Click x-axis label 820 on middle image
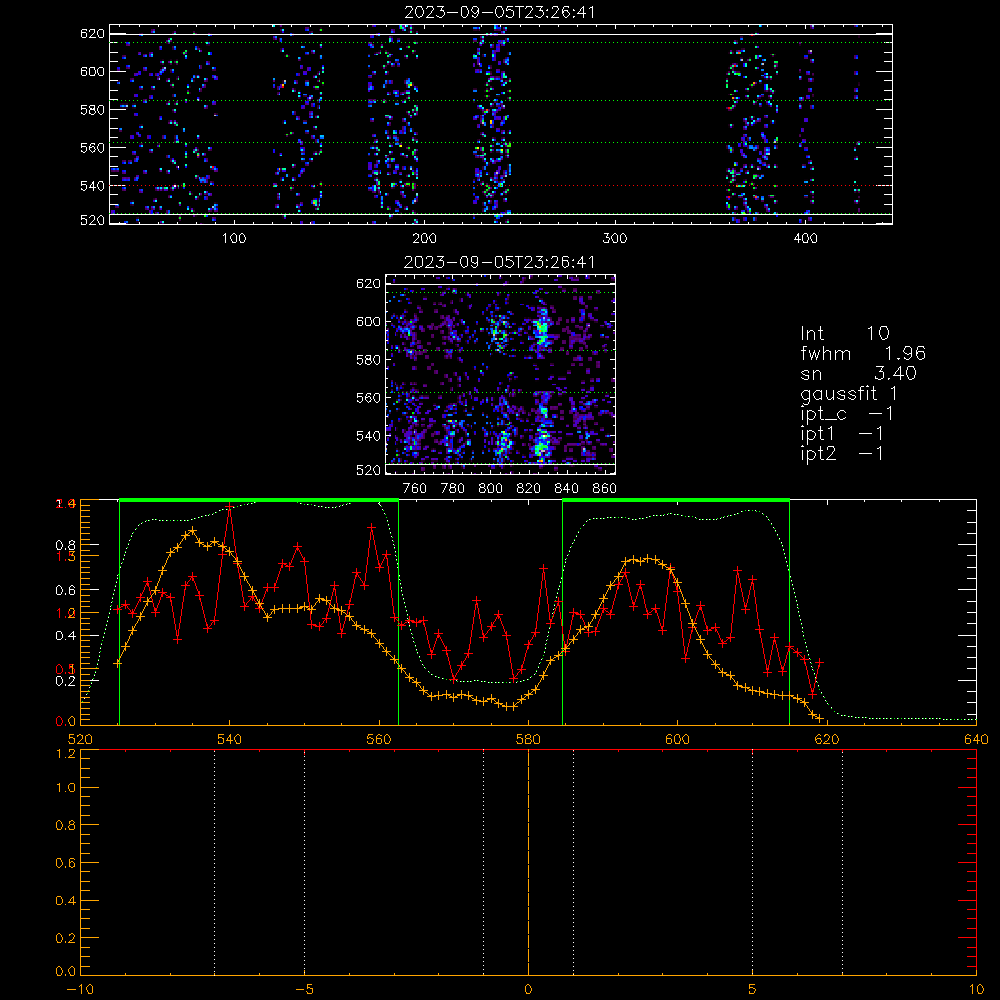This screenshot has height=1000, width=1000. click(529, 489)
